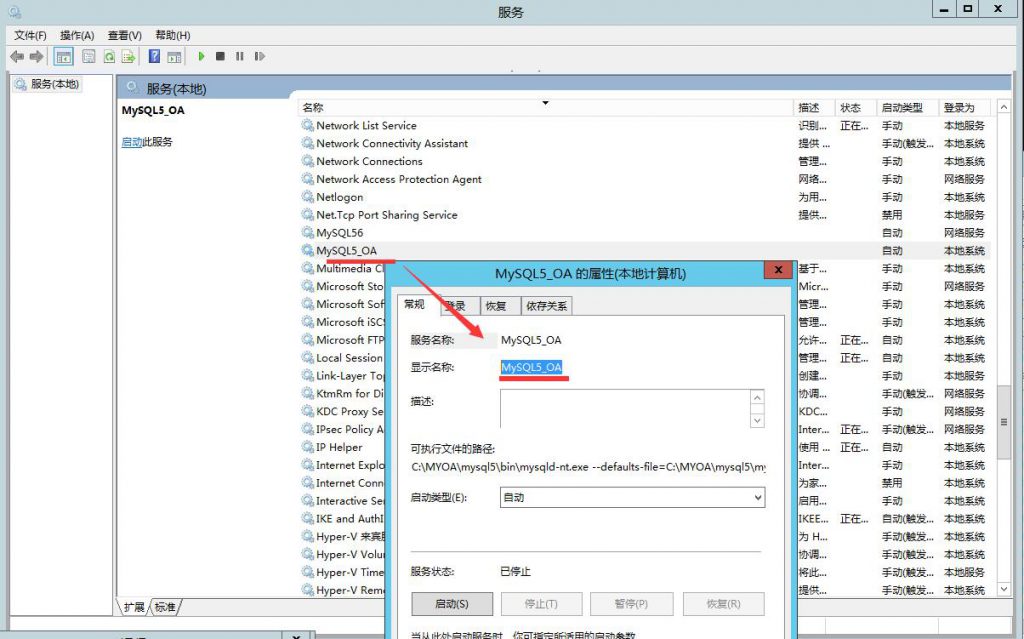
Task: Select the Network Connectivity Assistant service row
Action: [644, 143]
